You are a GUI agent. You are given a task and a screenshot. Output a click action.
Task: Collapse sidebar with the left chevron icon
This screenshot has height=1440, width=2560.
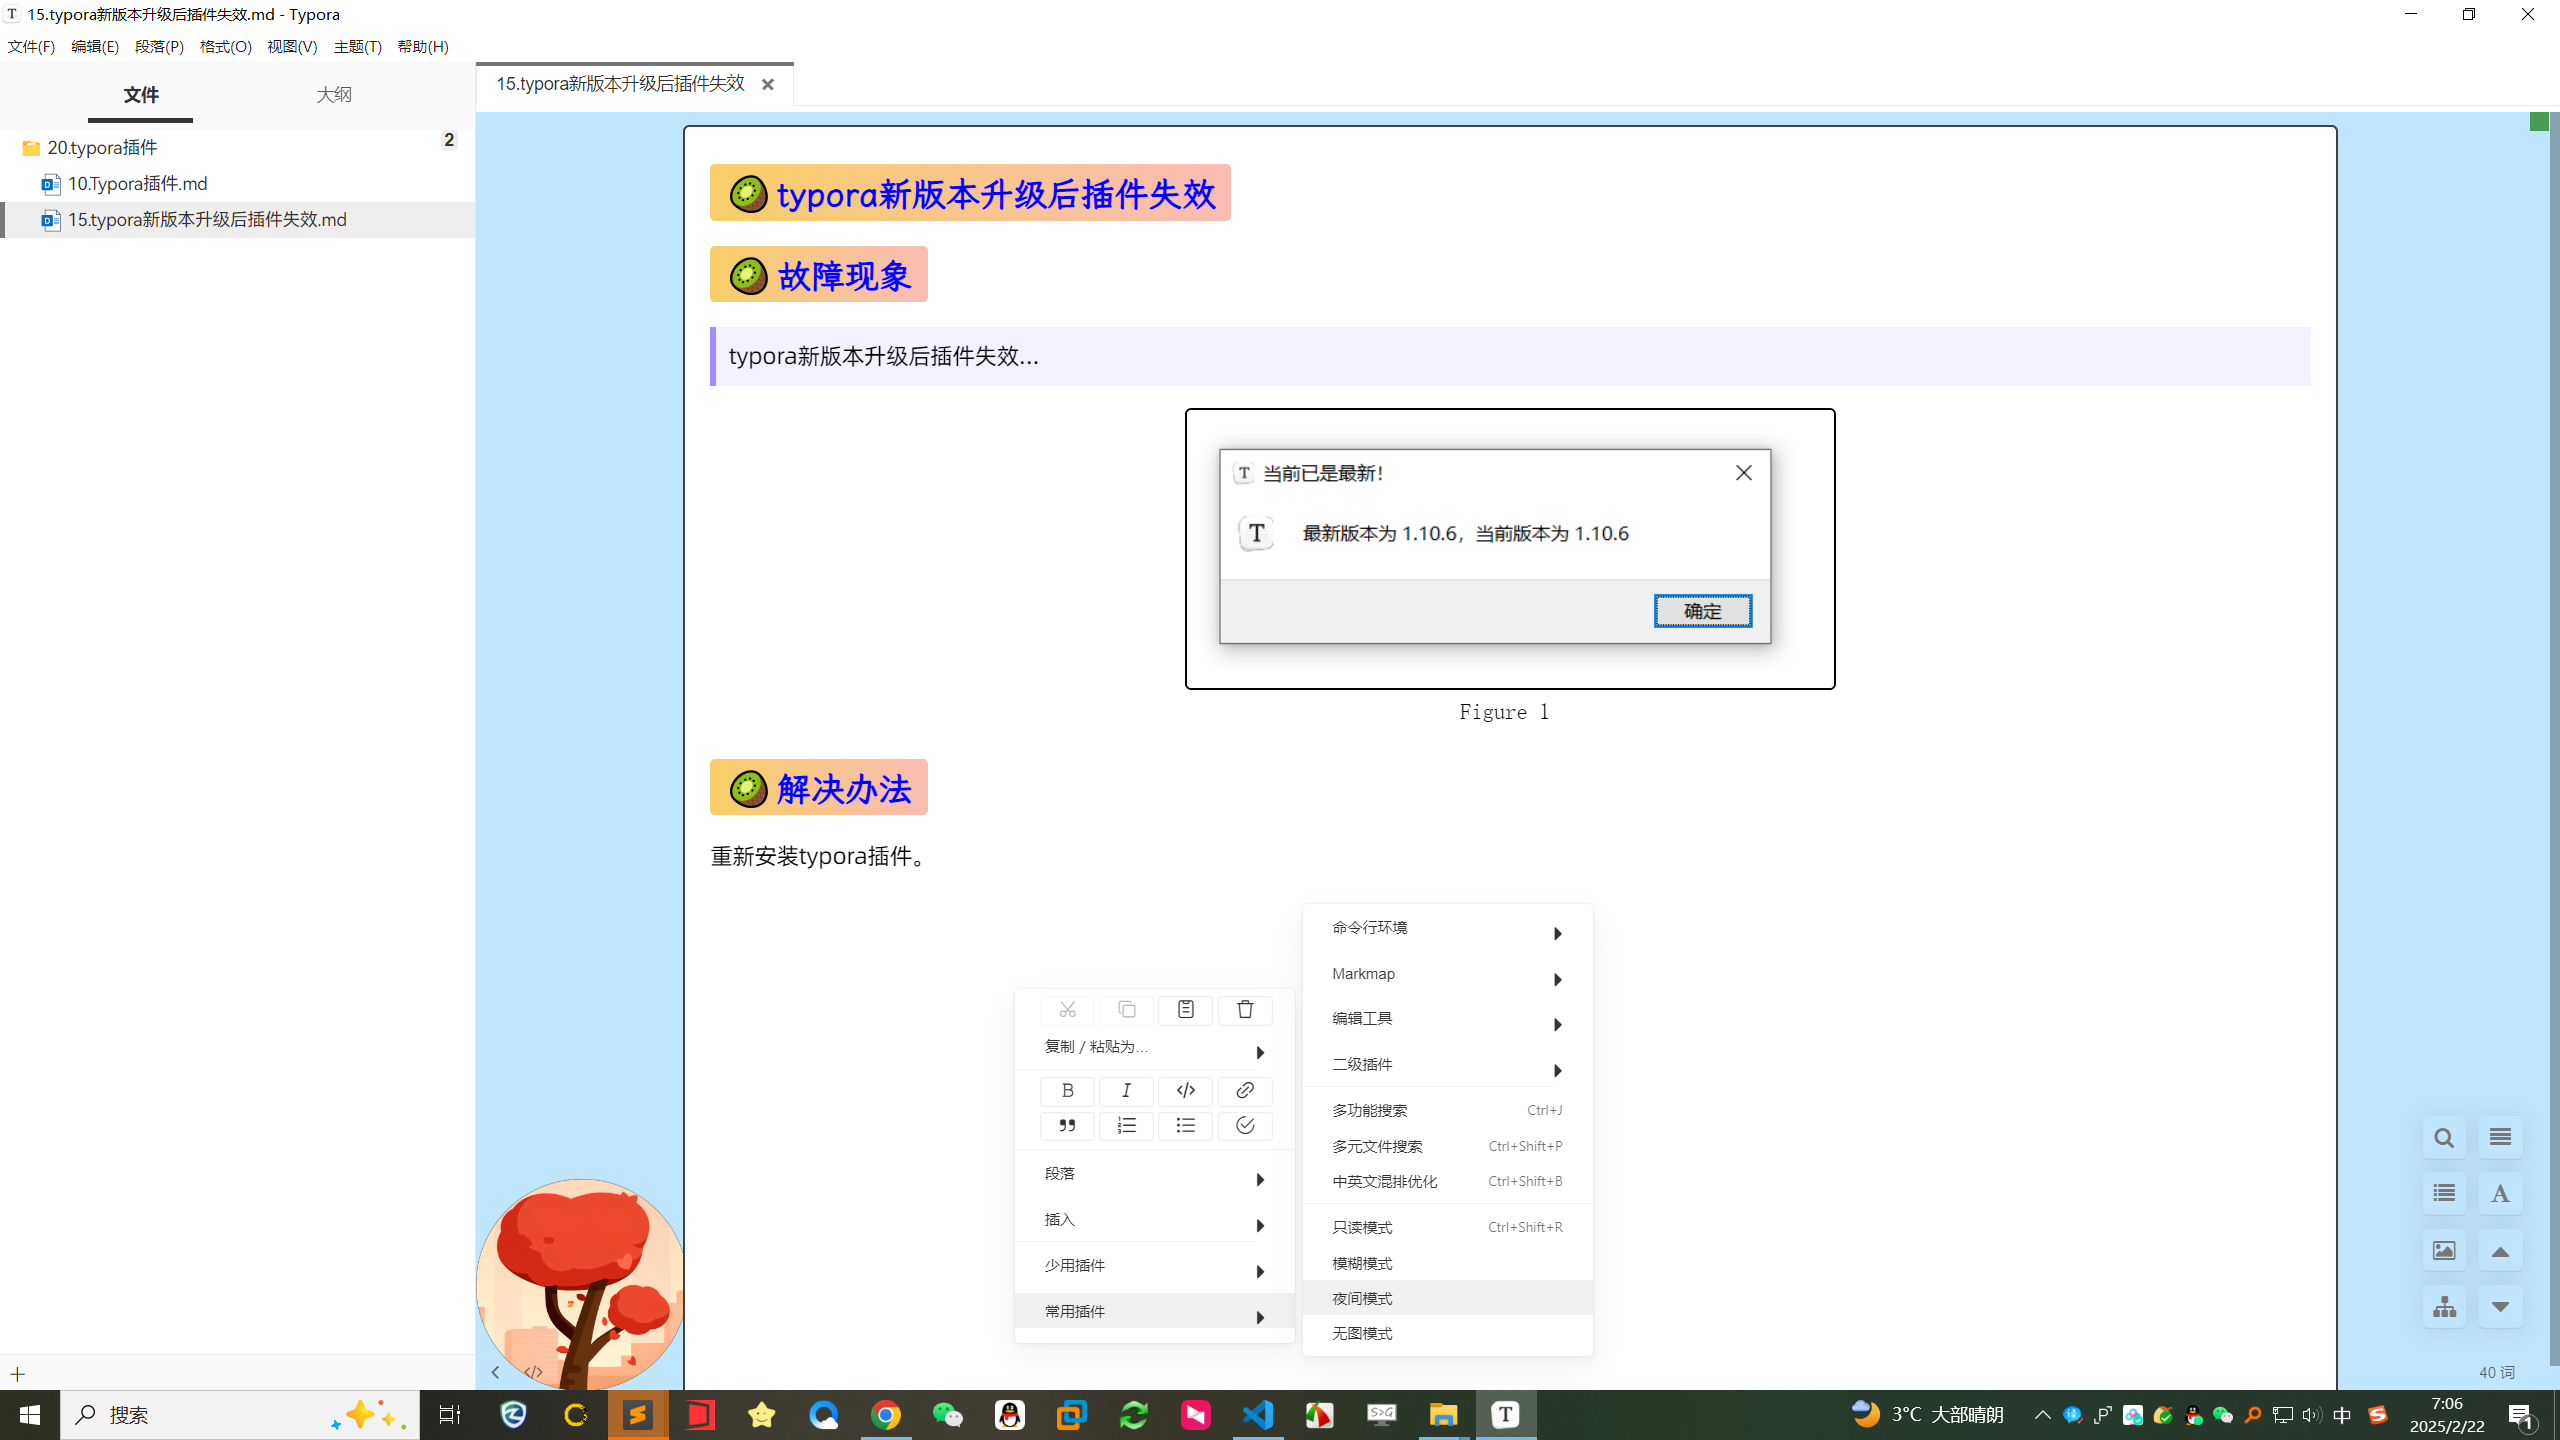pos(495,1372)
